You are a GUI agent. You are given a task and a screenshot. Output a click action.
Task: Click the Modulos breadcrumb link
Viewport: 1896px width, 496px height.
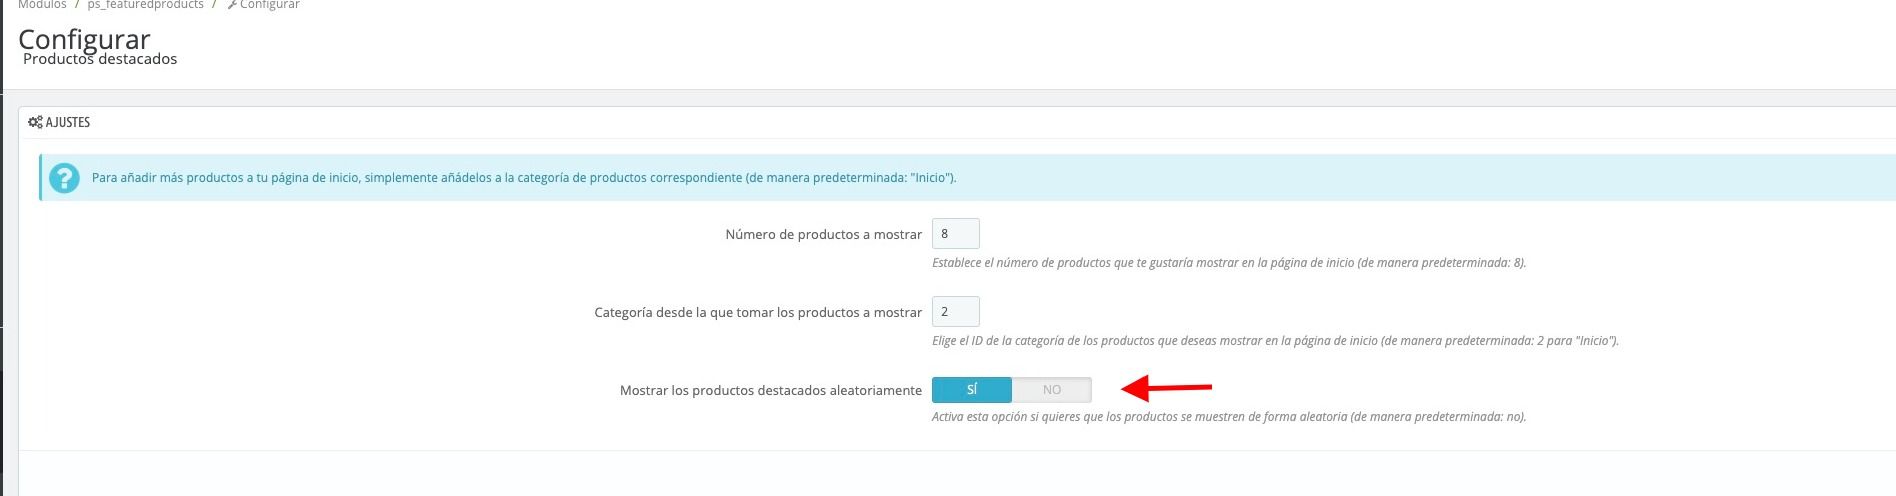click(42, 5)
